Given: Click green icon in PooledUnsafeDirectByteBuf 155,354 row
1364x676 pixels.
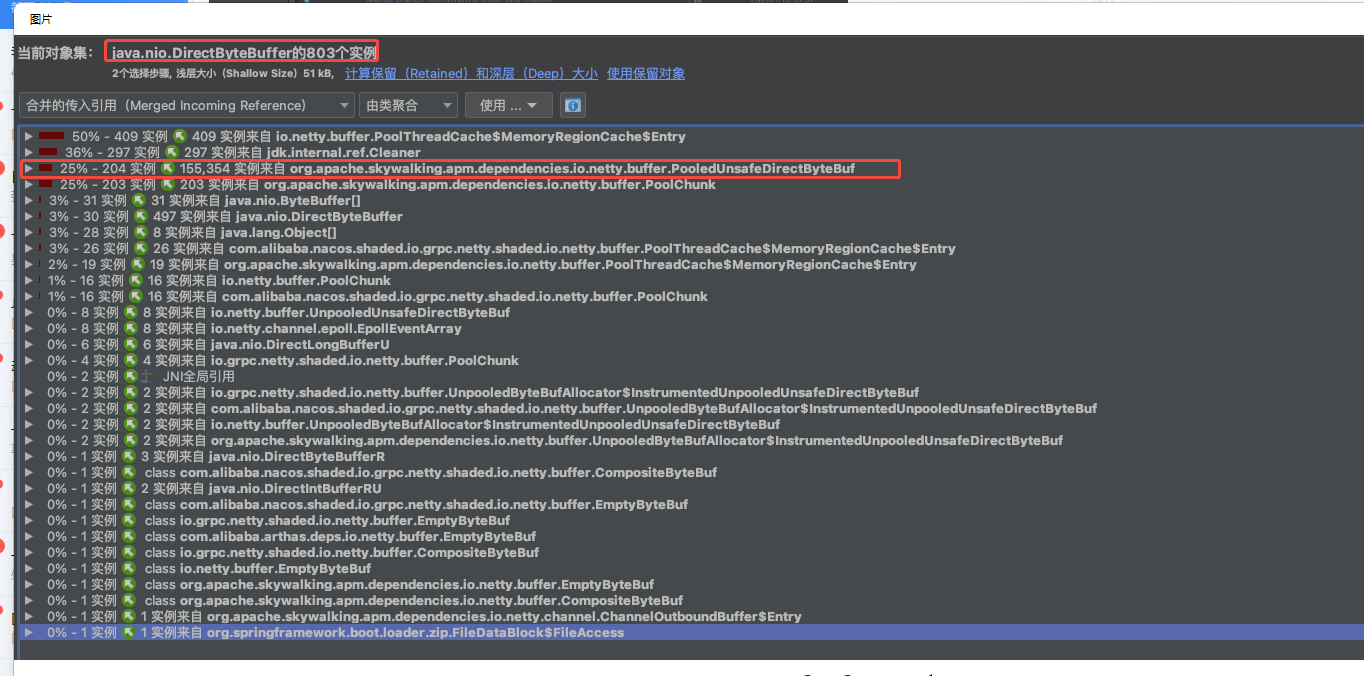Looking at the screenshot, I should pyautogui.click(x=168, y=168).
